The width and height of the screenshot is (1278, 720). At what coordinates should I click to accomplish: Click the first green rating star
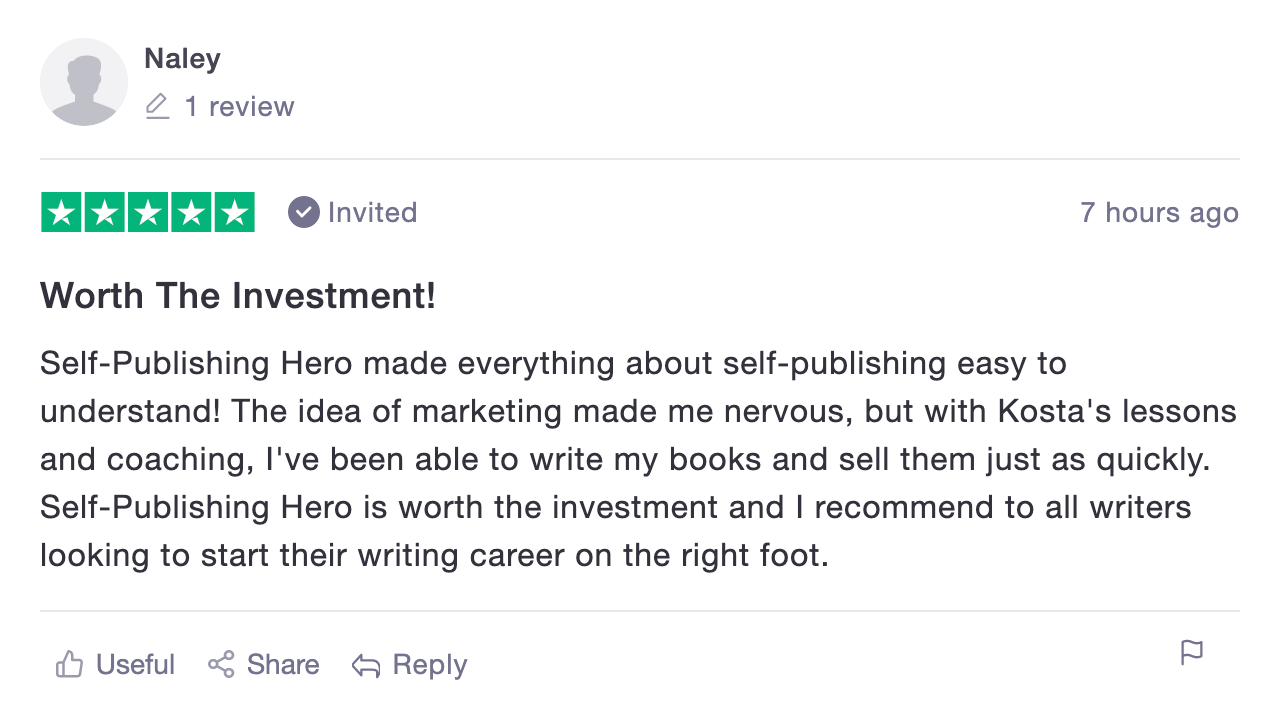point(62,212)
